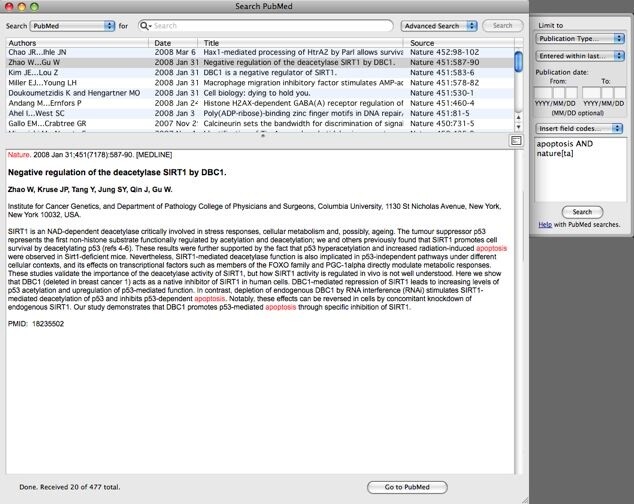Select the Zhao W...Gu W row

point(260,62)
